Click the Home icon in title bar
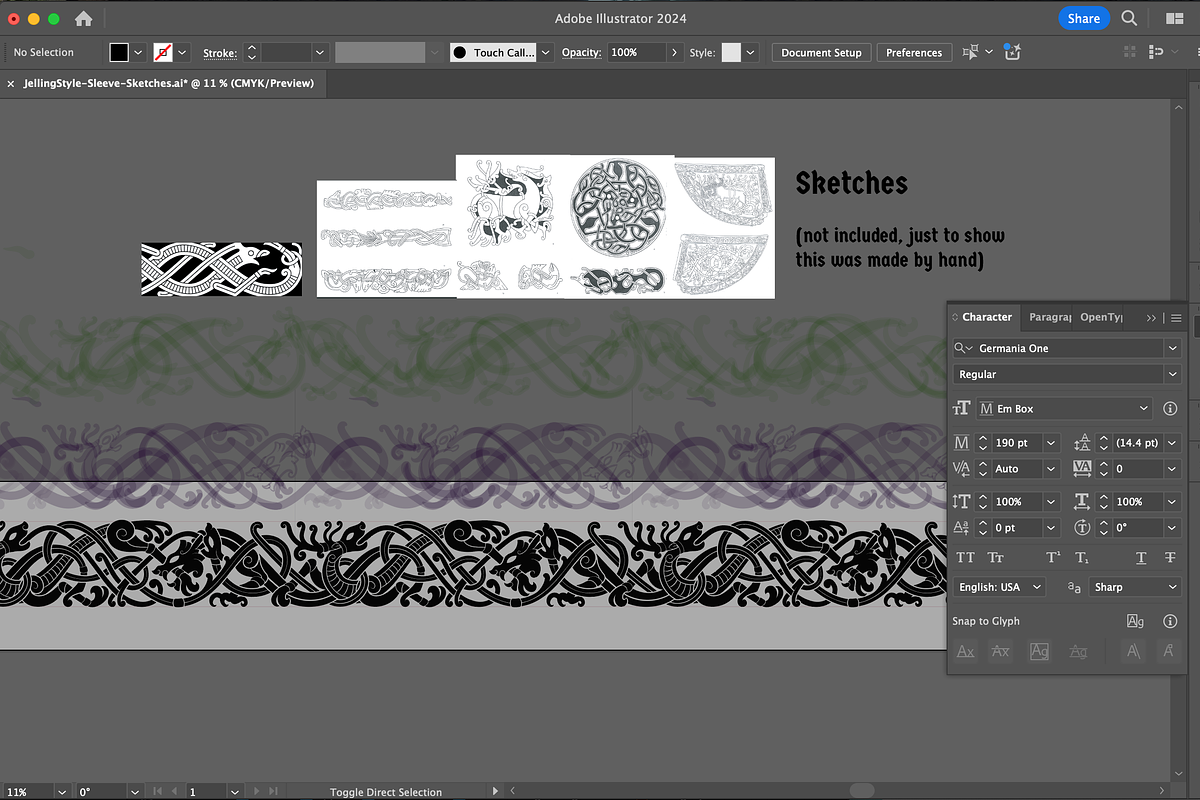This screenshot has width=1200, height=800. point(84,18)
